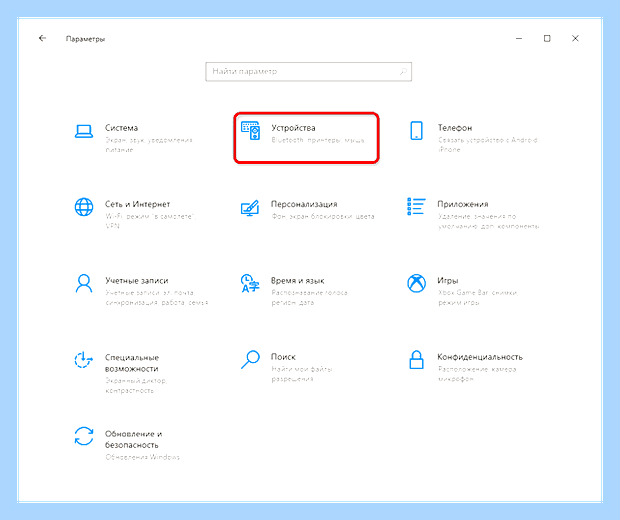Click the Приложения list icon

(416, 206)
